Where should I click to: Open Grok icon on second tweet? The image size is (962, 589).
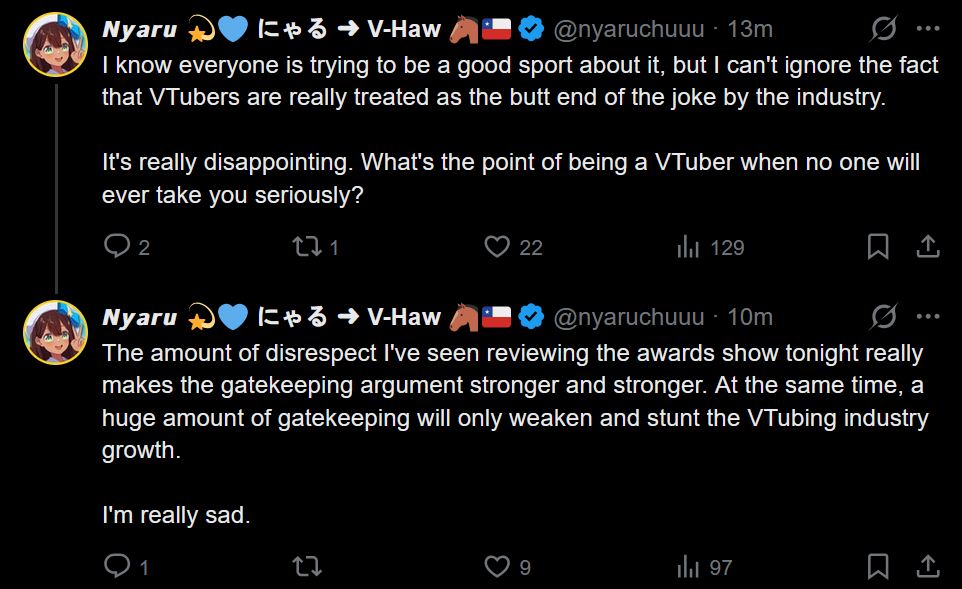point(883,317)
